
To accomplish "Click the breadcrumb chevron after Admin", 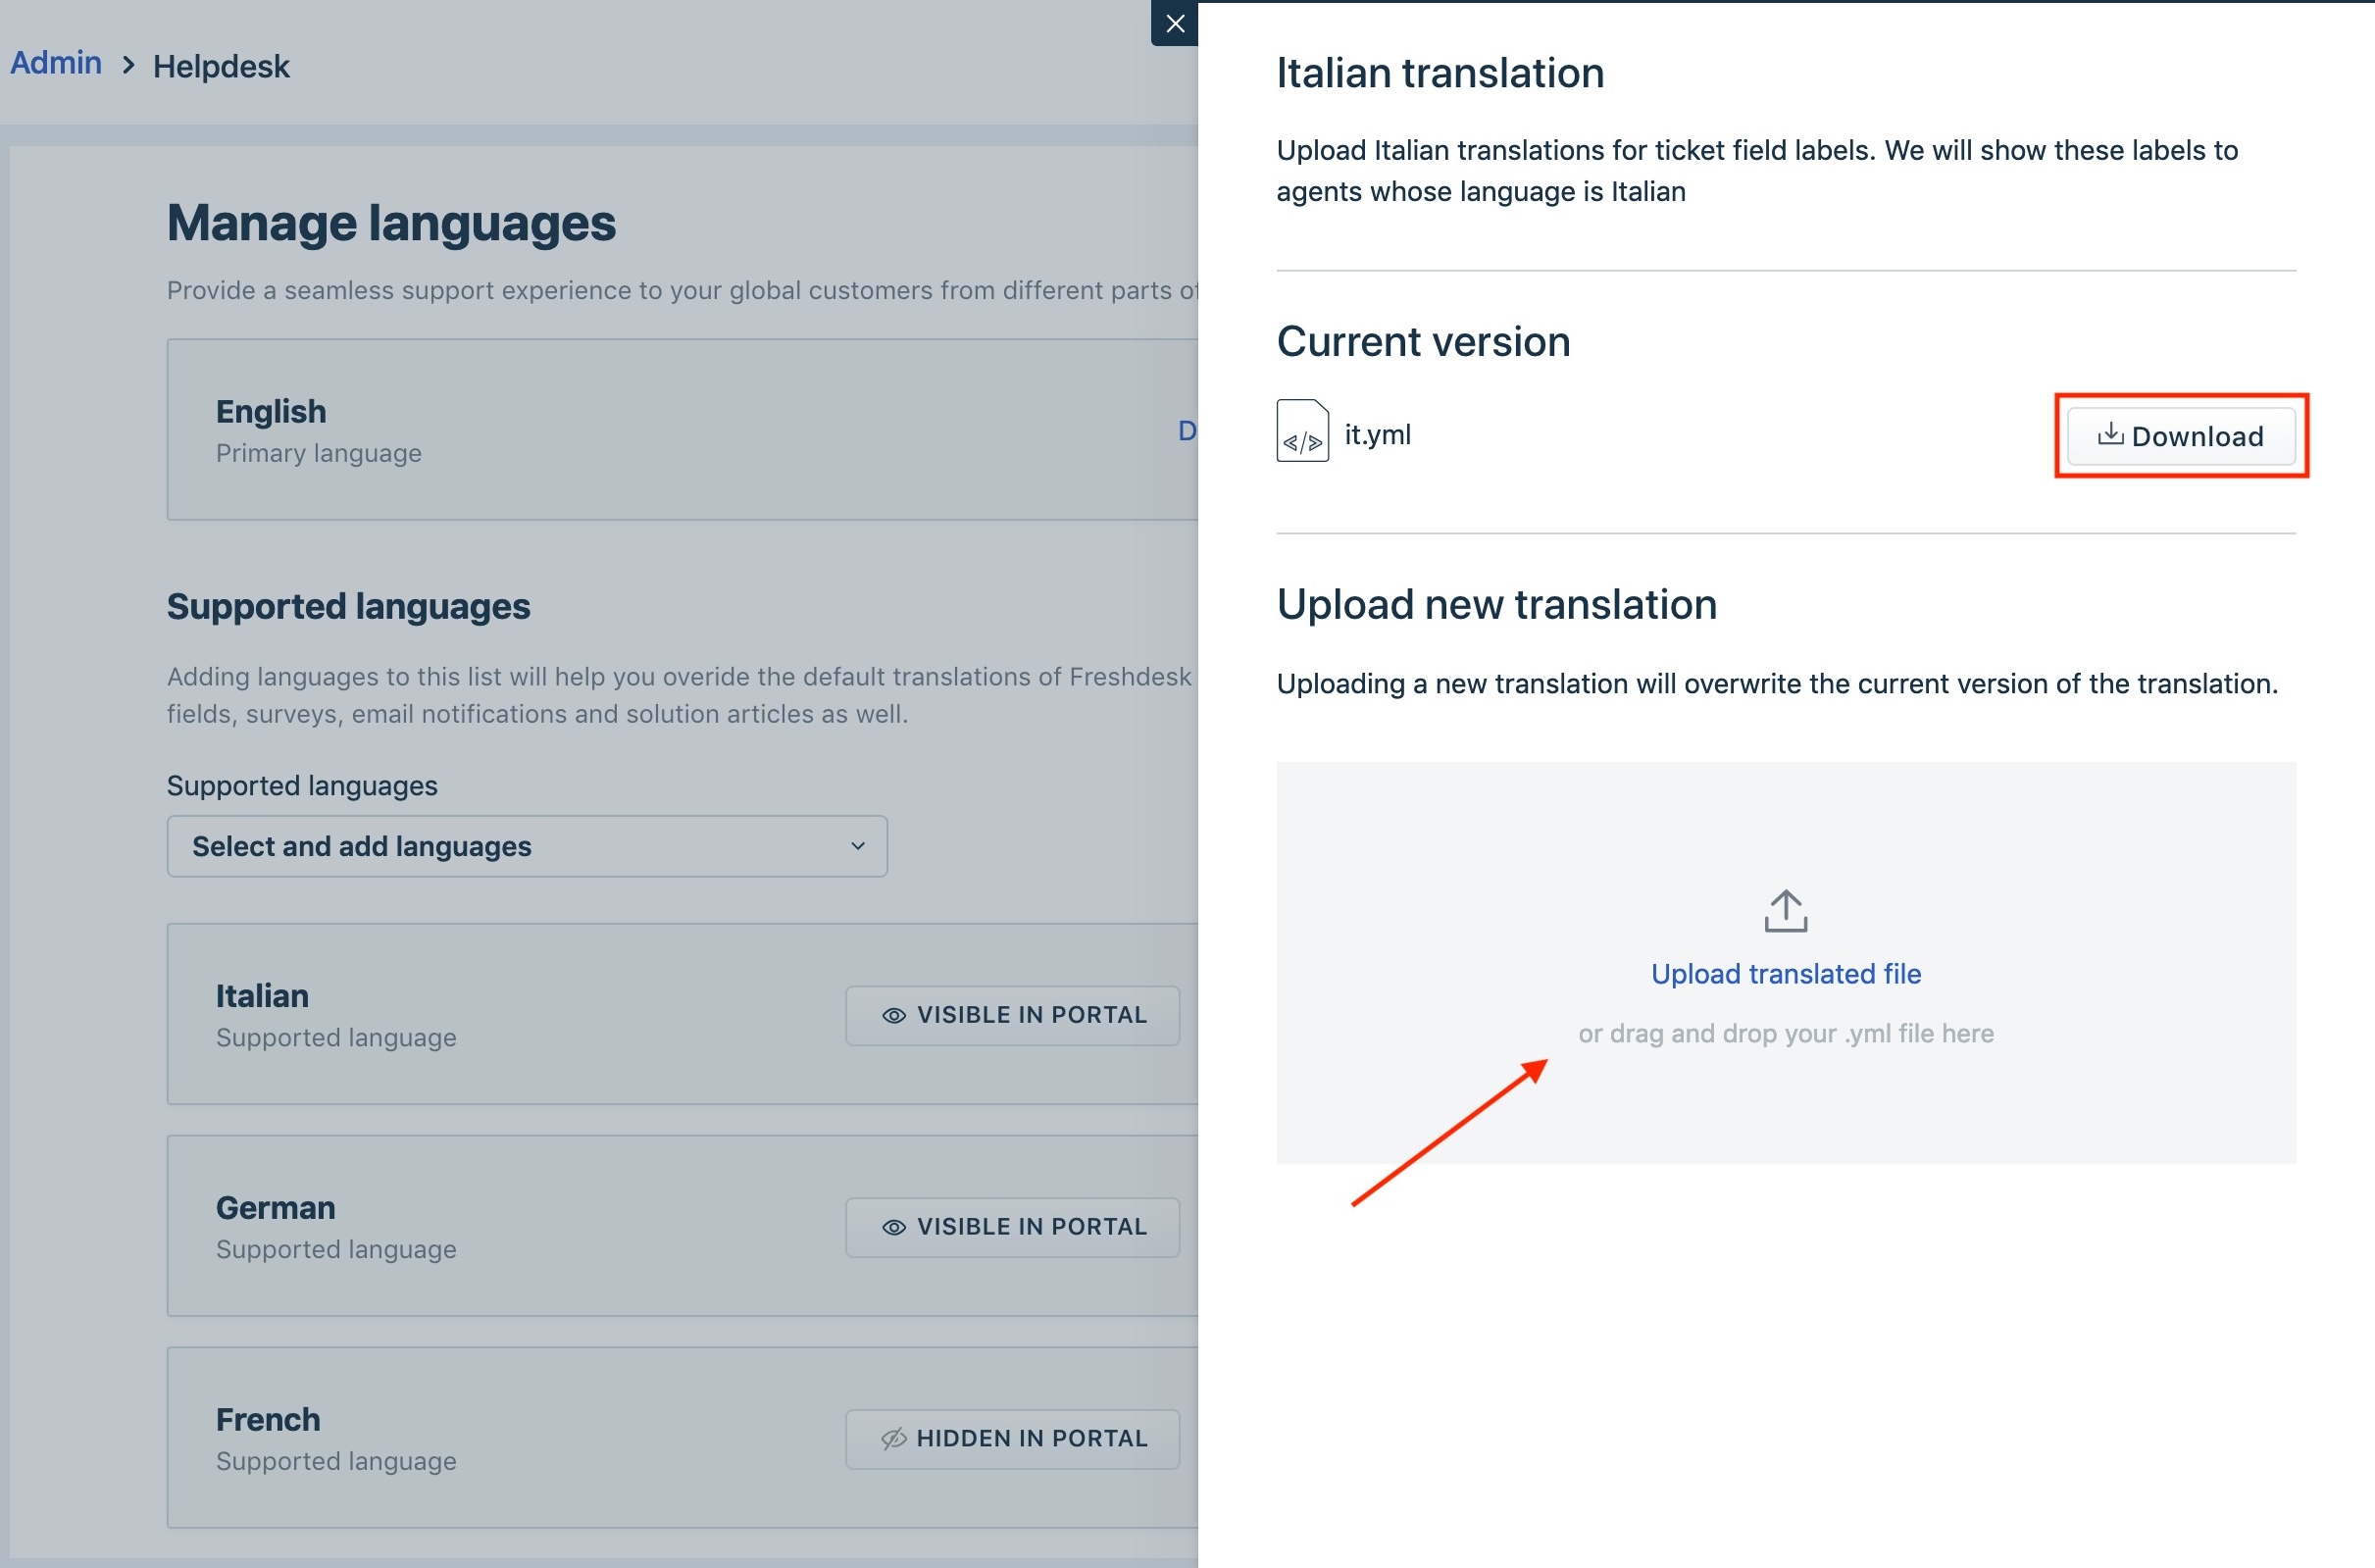I will 128,66.
